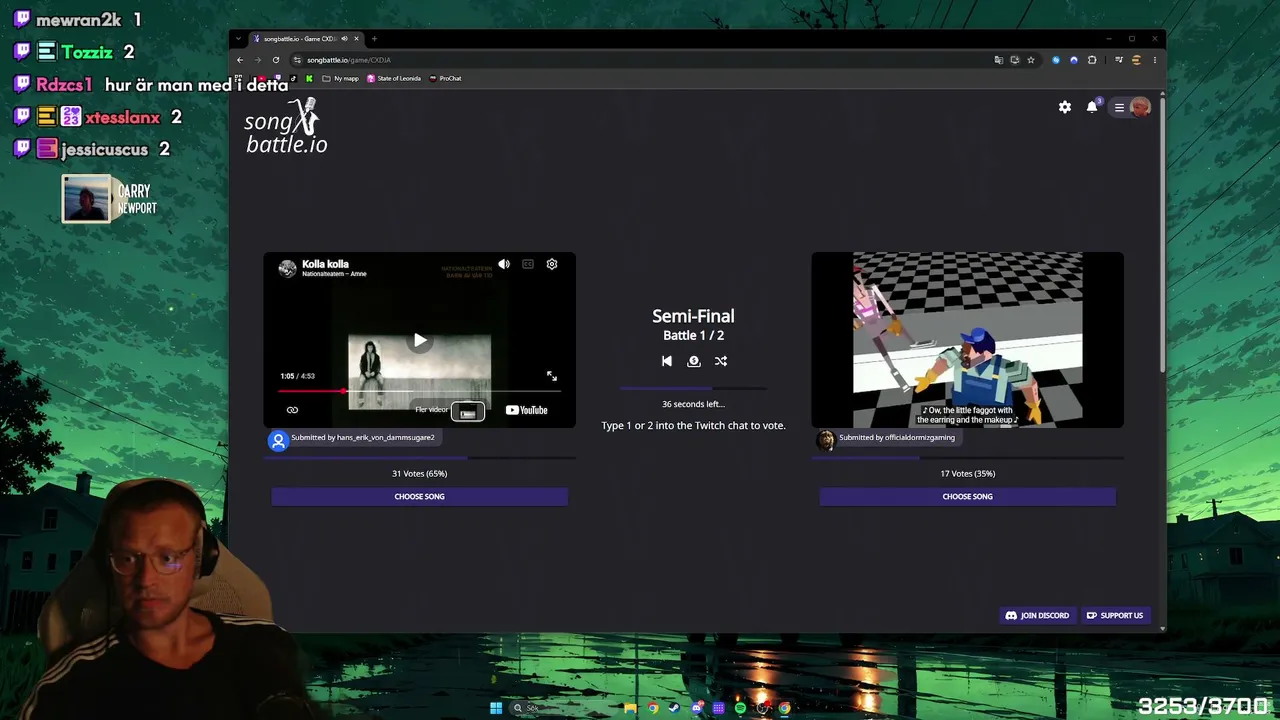Click the 'Submitted by hans_erik_von_dammsugare2' label
Image resolution: width=1280 pixels, height=720 pixels.
(x=363, y=437)
